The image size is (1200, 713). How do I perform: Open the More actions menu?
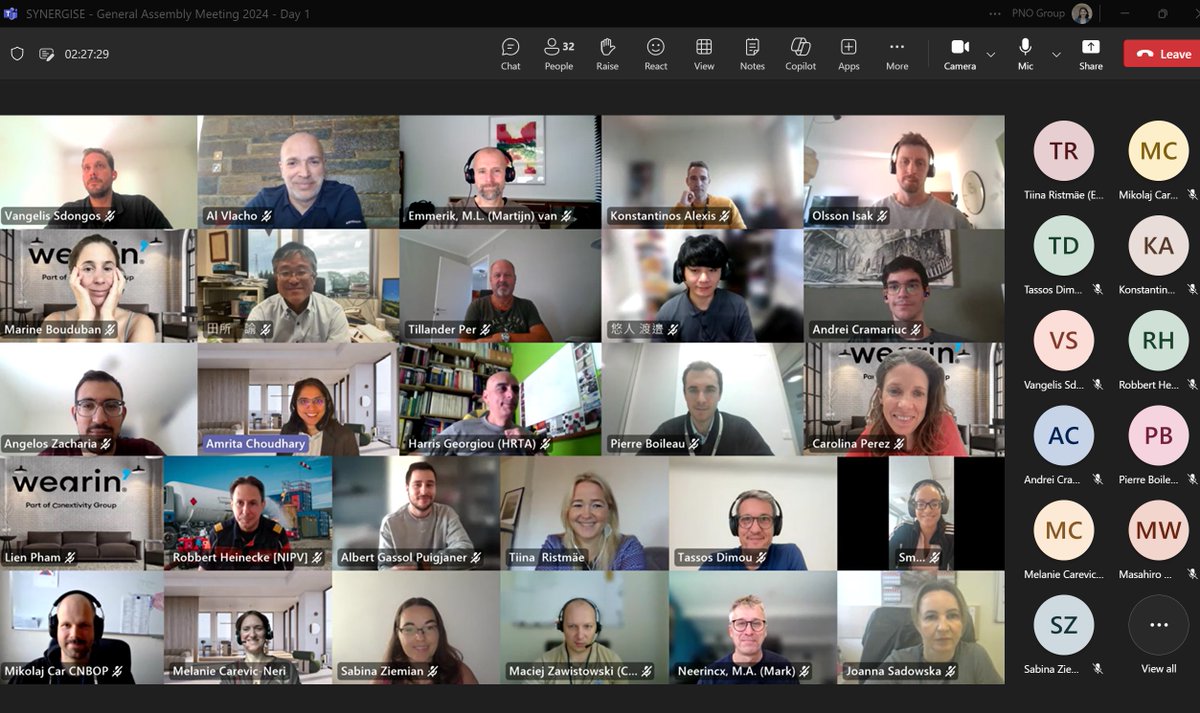[x=896, y=53]
